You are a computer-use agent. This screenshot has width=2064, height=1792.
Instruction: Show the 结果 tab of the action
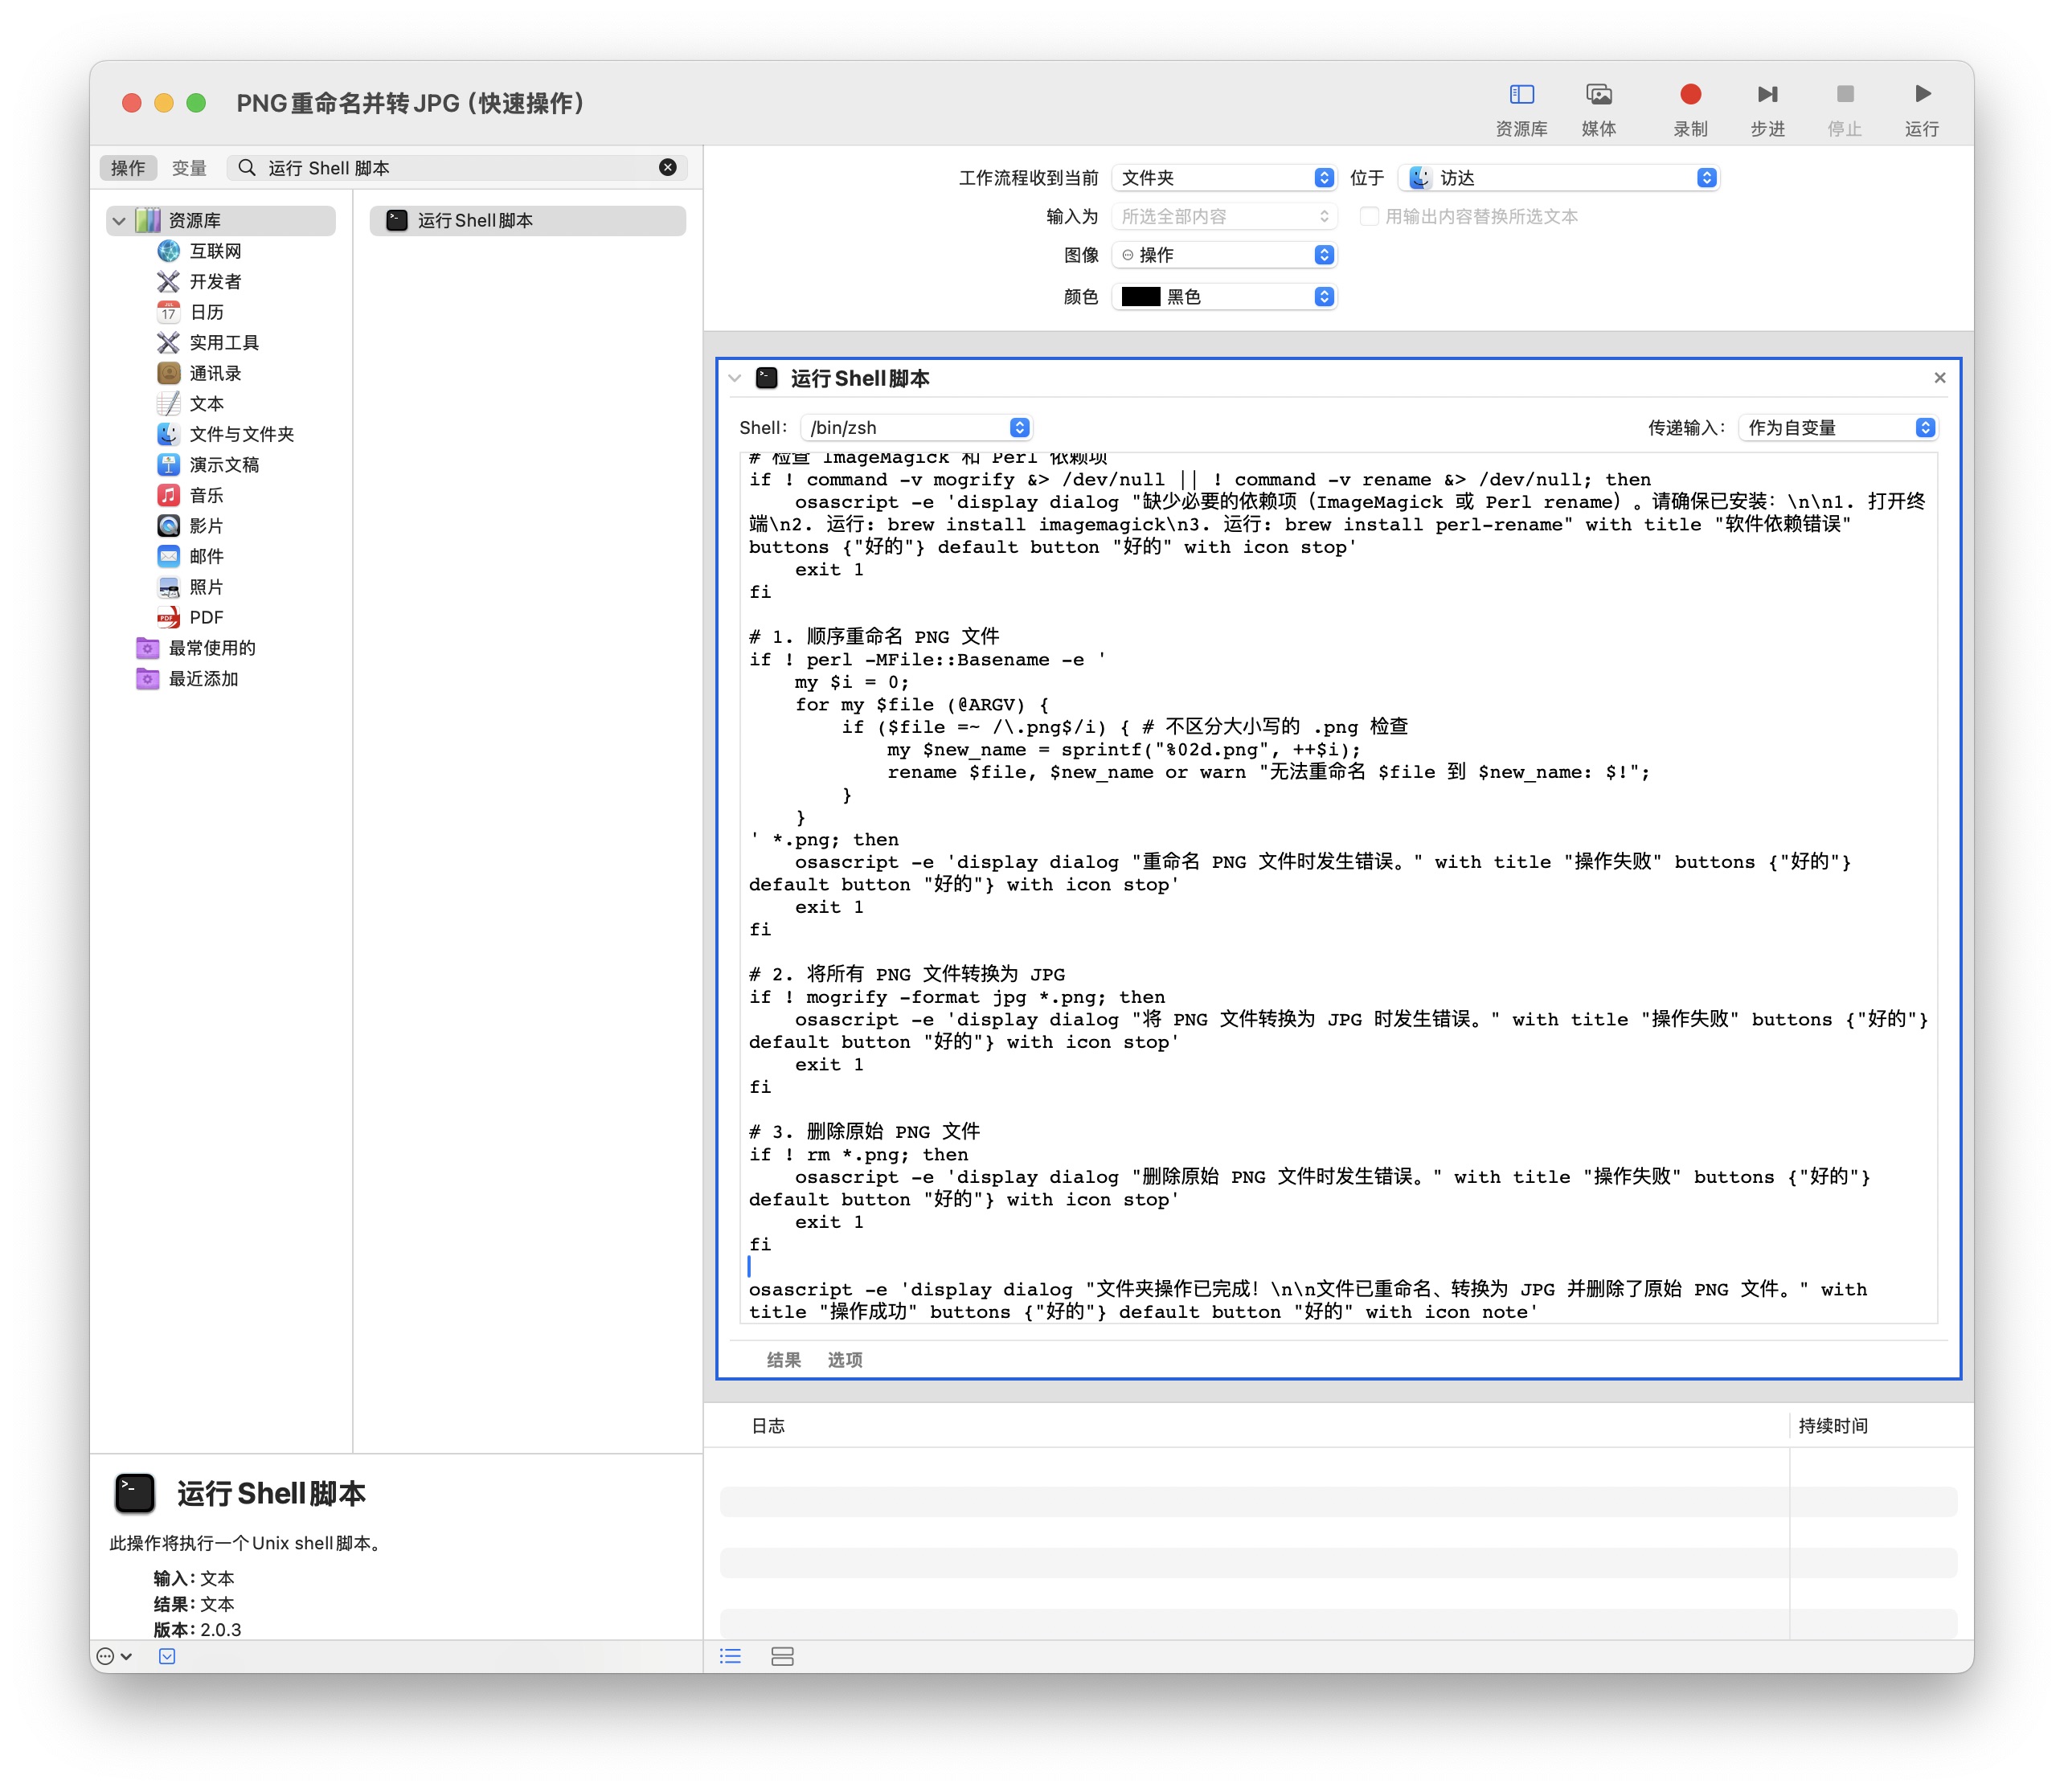[x=783, y=1359]
